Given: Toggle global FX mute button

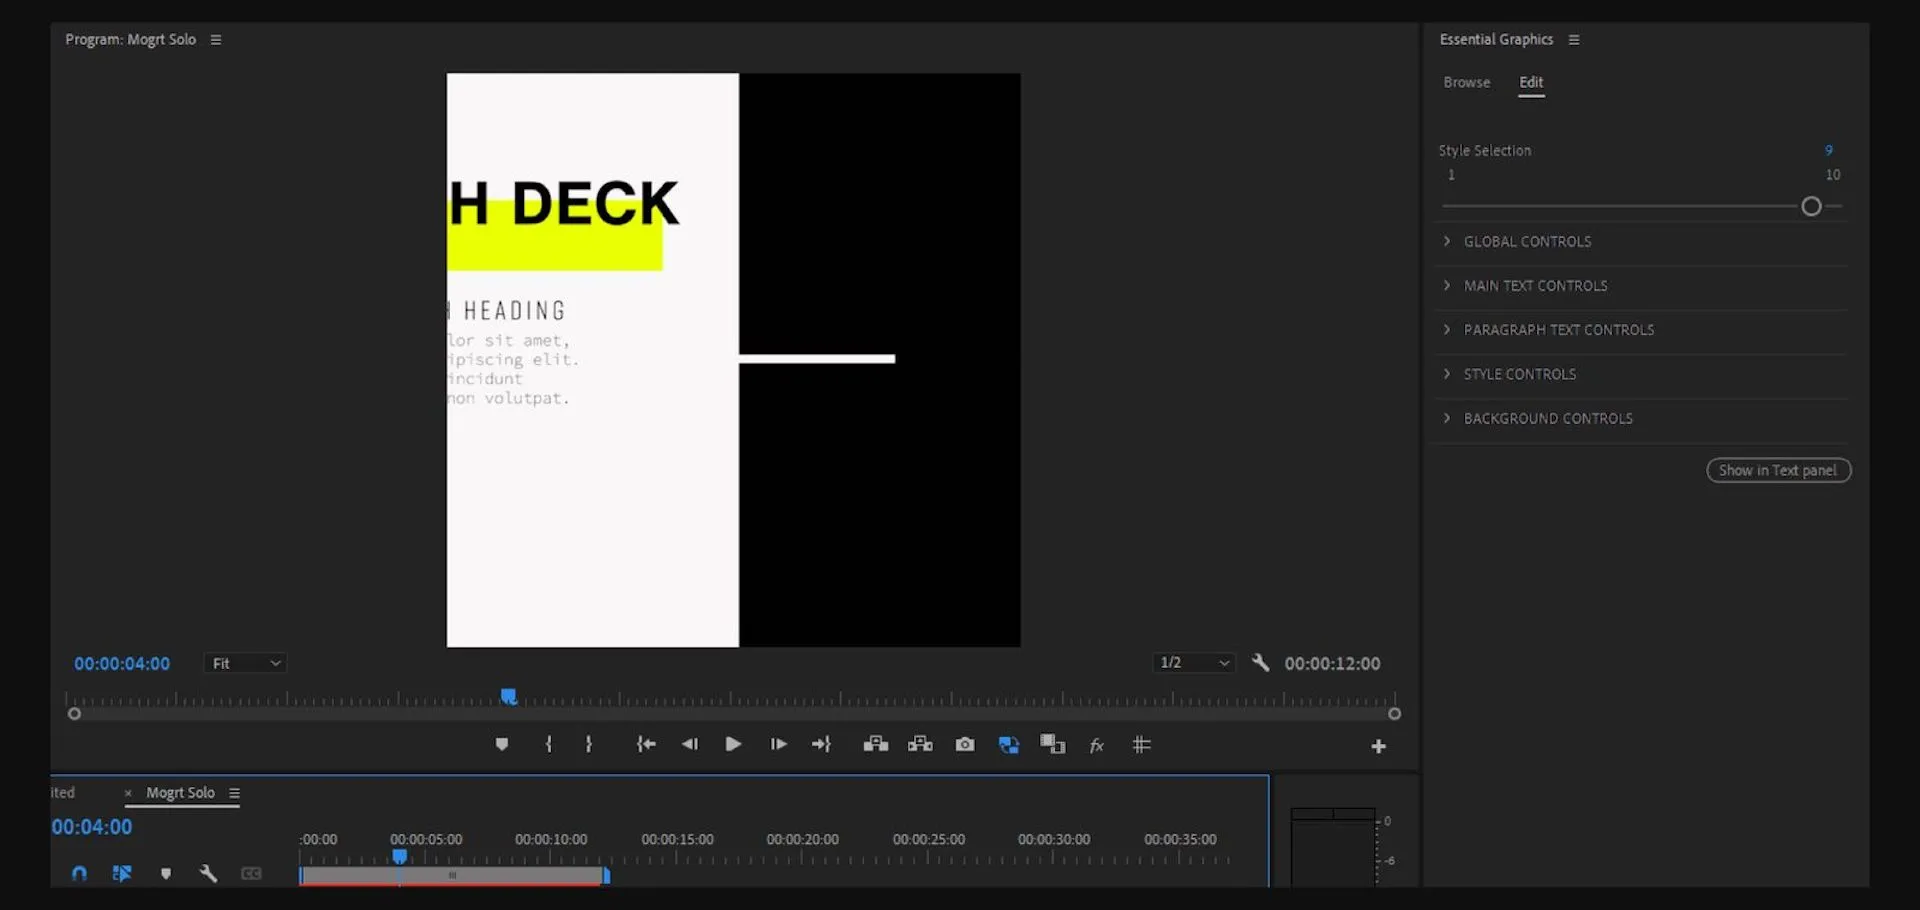Looking at the screenshot, I should click(x=1097, y=745).
